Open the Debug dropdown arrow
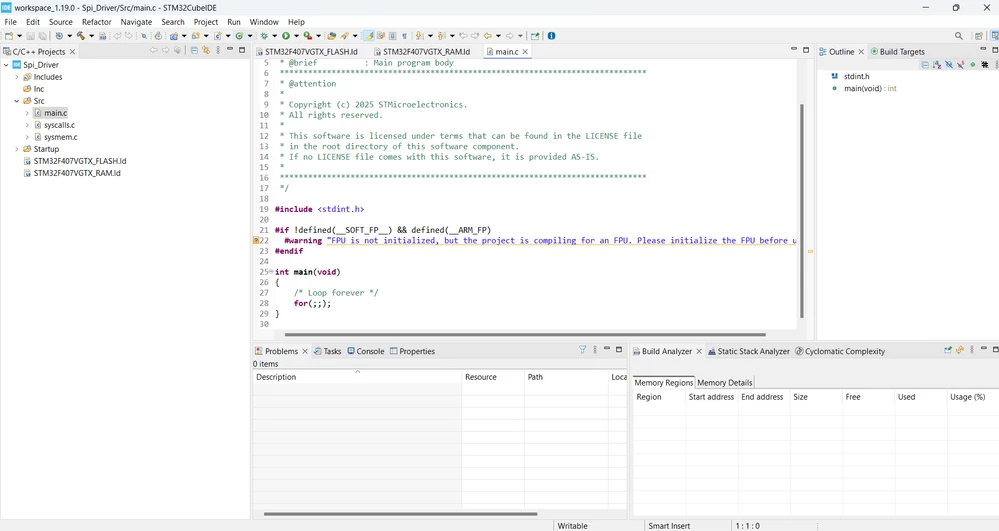The width and height of the screenshot is (999, 531). pos(274,36)
